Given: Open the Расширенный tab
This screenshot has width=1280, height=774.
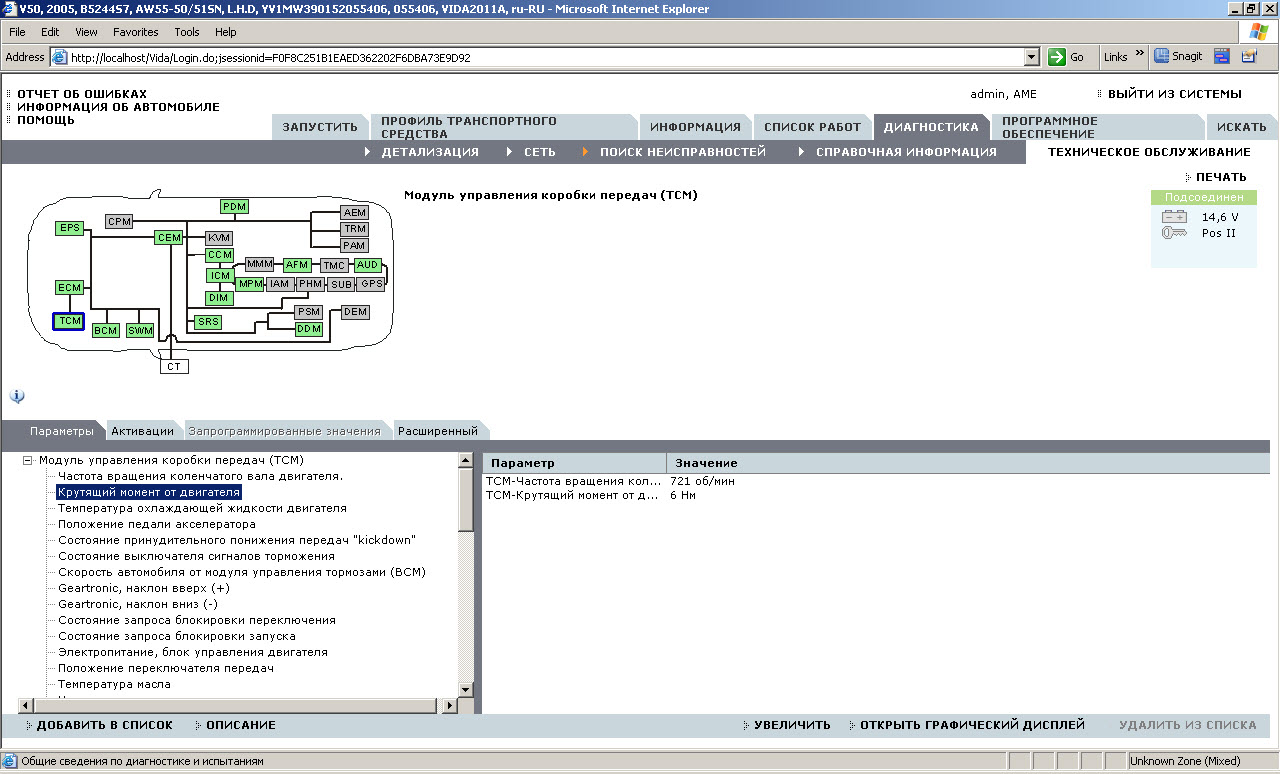Looking at the screenshot, I should coord(437,431).
